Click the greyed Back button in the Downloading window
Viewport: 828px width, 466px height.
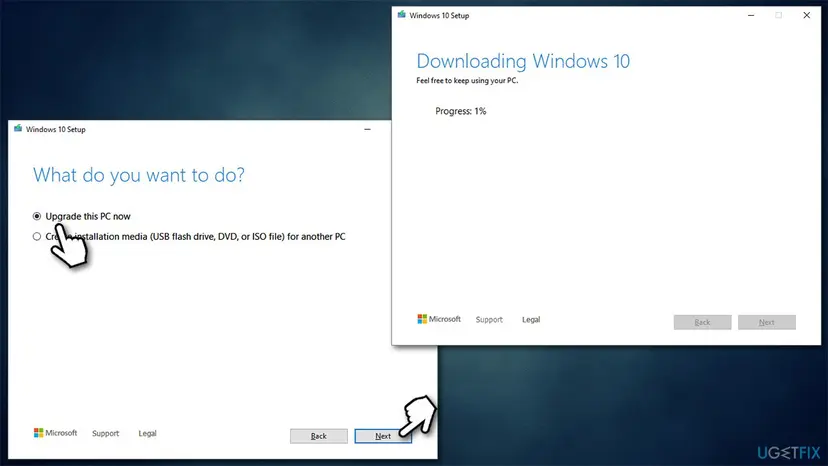702,322
